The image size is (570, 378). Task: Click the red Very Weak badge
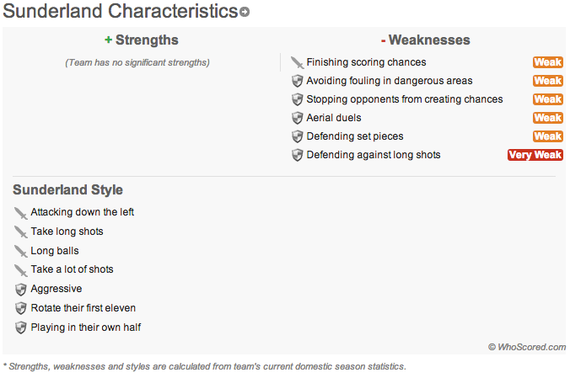(535, 155)
